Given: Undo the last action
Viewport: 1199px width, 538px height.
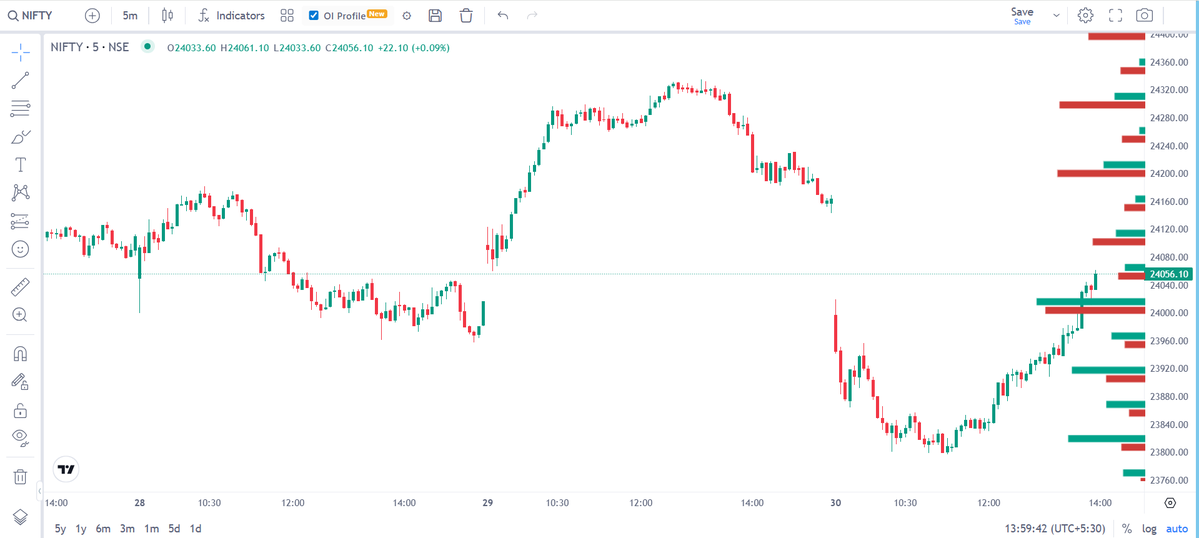Looking at the screenshot, I should [502, 15].
